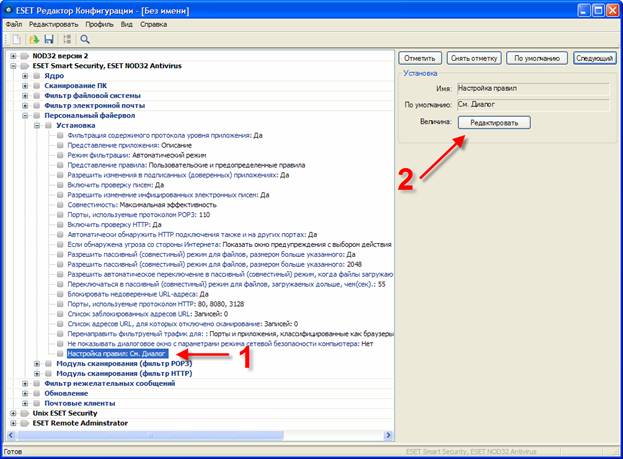Toggle the mark box for Совместимость: Максимальная эффективность
Viewport: 623px width, 459px height.
pos(60,205)
